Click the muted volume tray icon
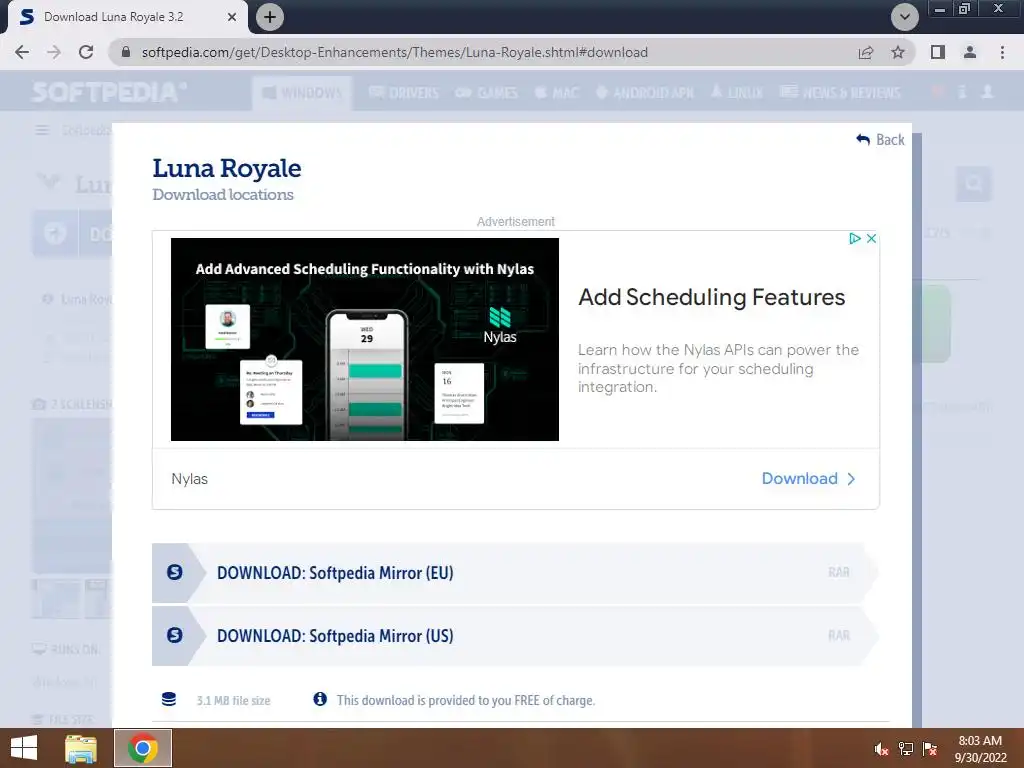This screenshot has height=768, width=1024. [x=882, y=749]
